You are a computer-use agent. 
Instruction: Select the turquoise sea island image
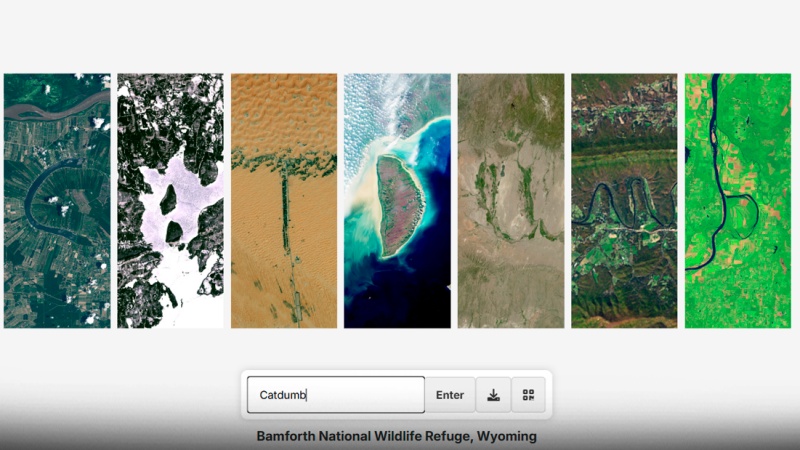[x=397, y=201]
